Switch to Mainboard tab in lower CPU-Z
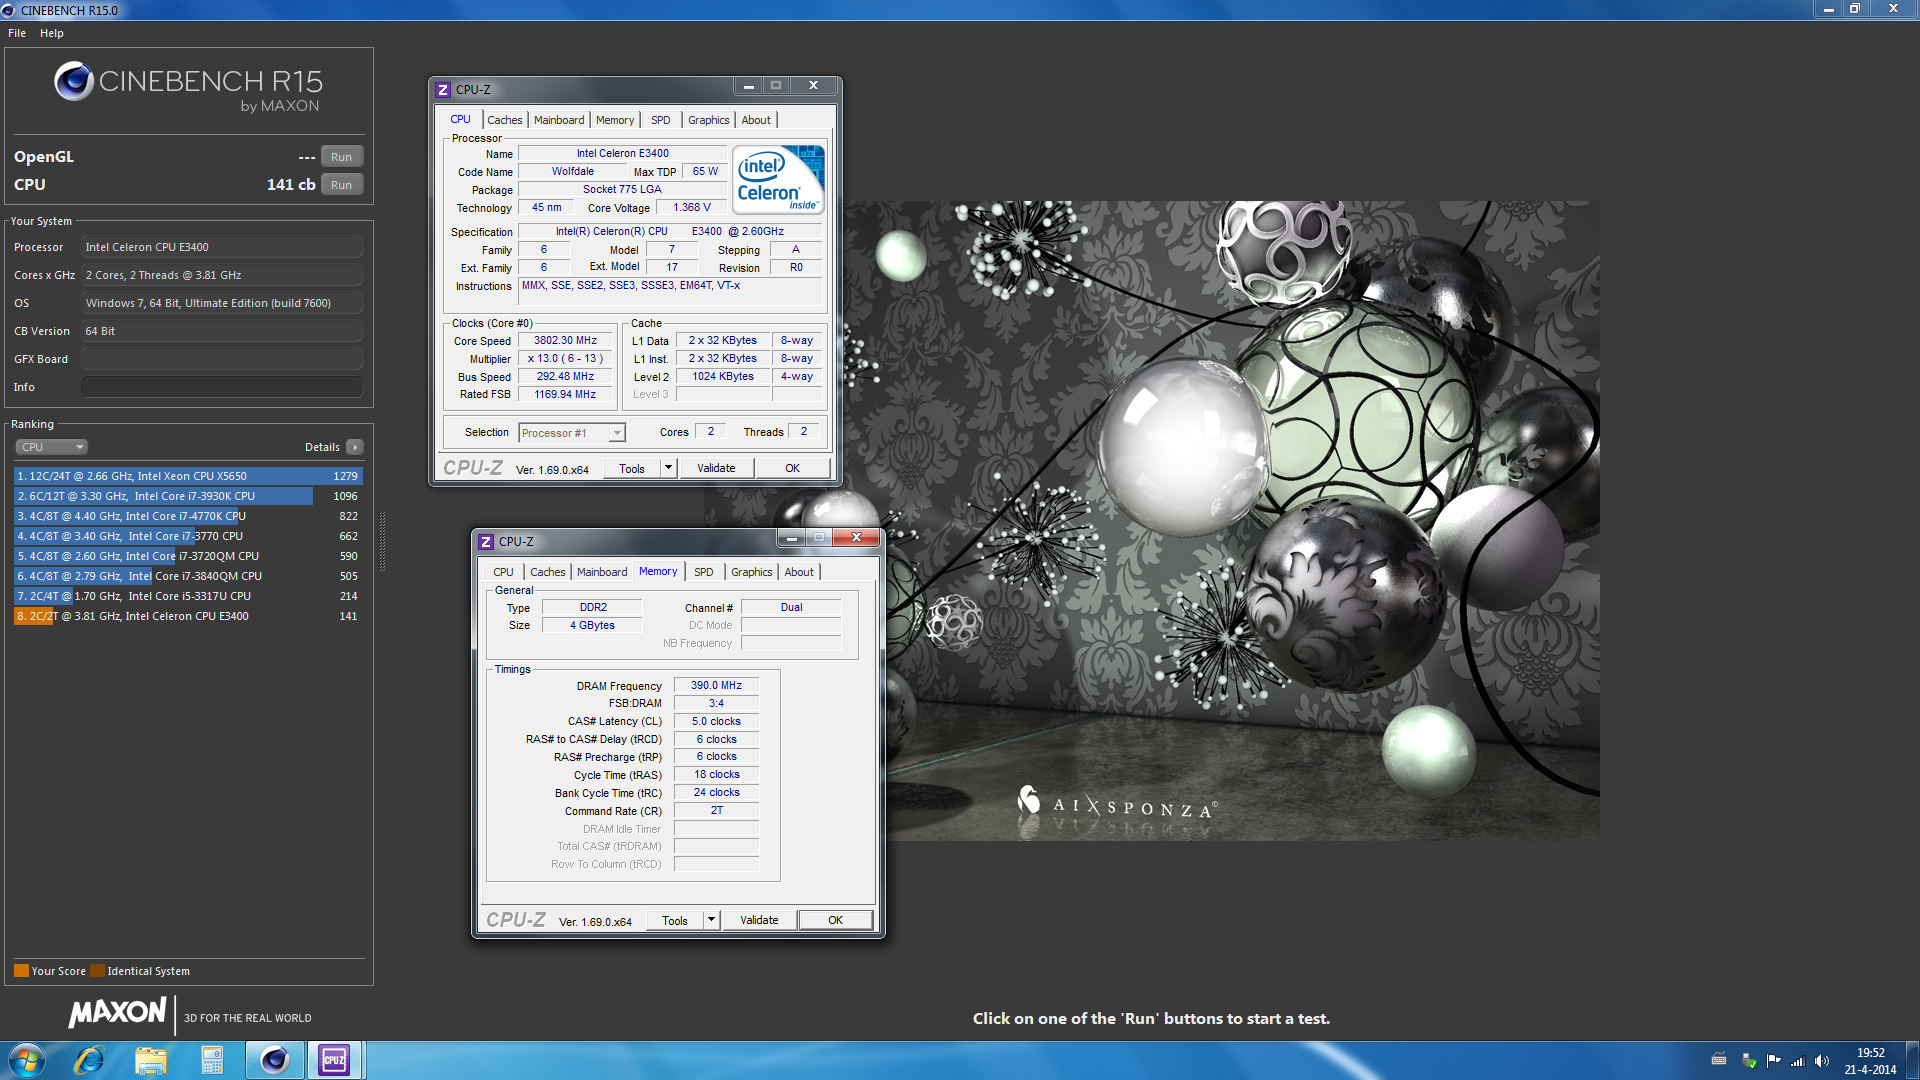 coord(602,572)
